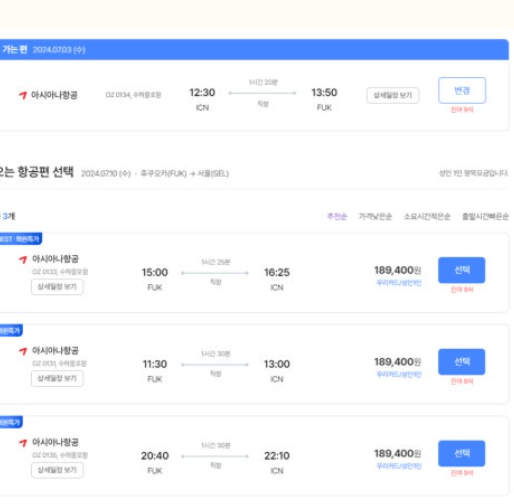This screenshot has width=514, height=504.
Task: Click the 후쿠오카(FUK) → 서울(SEL) route text
Action: 184,174
